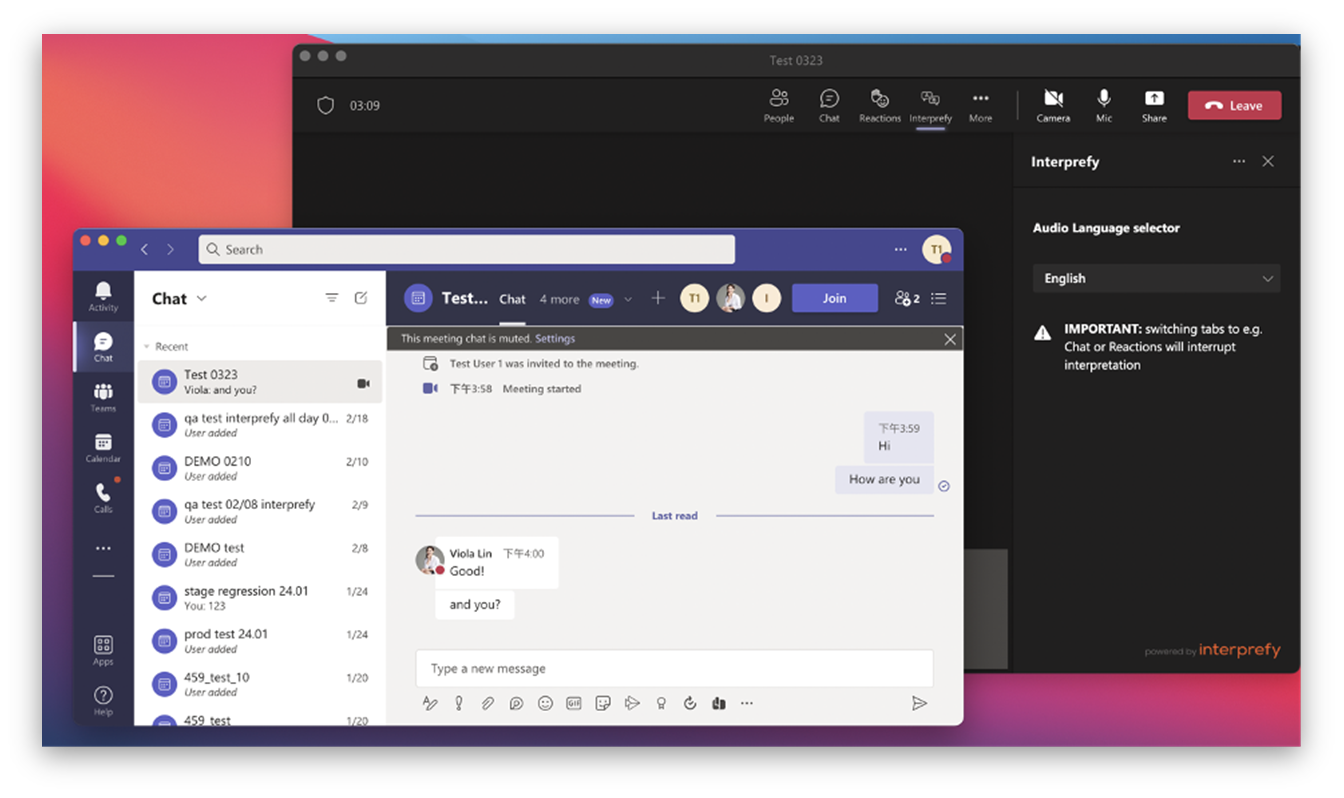The image size is (1344, 798).
Task: Click the Search field in Teams
Action: (466, 249)
